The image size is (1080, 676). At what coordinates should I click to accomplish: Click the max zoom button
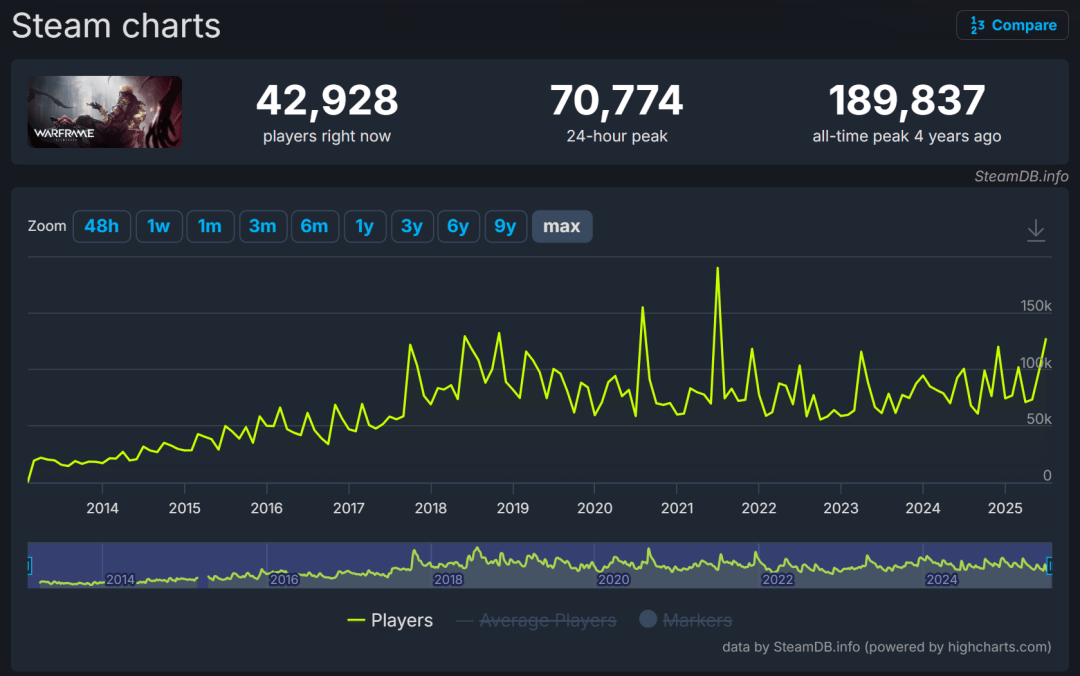click(561, 226)
